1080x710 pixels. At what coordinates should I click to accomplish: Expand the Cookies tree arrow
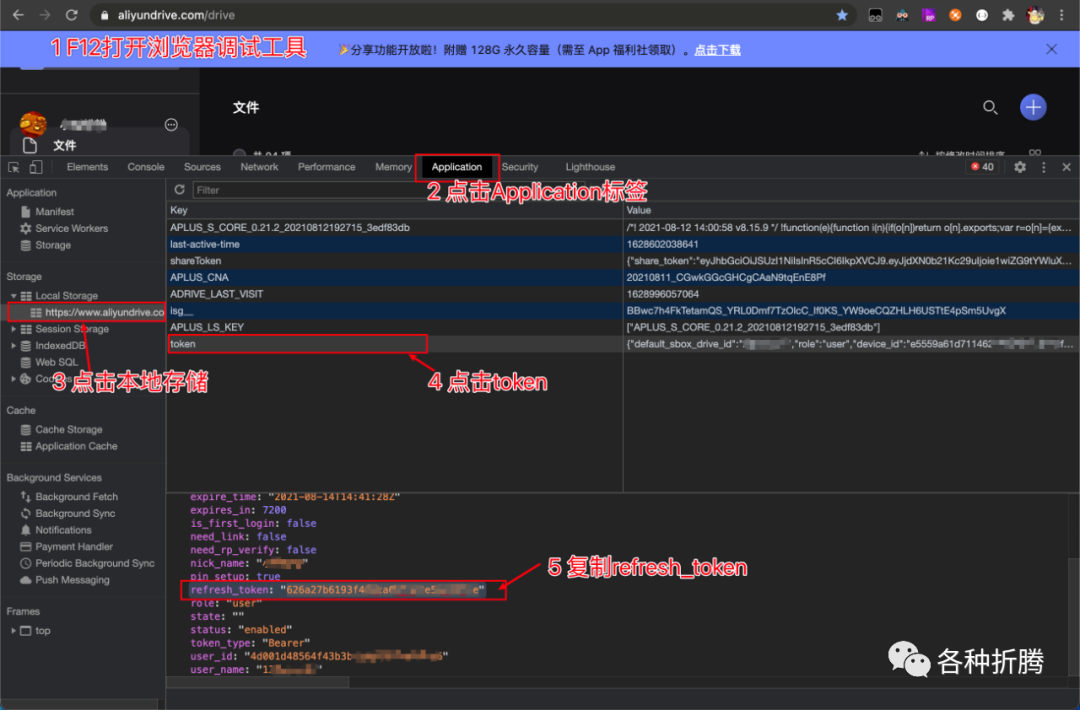pos(13,379)
